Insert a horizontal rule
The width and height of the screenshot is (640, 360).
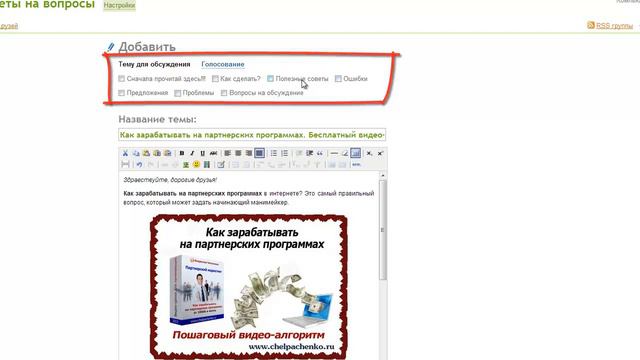click(334, 153)
